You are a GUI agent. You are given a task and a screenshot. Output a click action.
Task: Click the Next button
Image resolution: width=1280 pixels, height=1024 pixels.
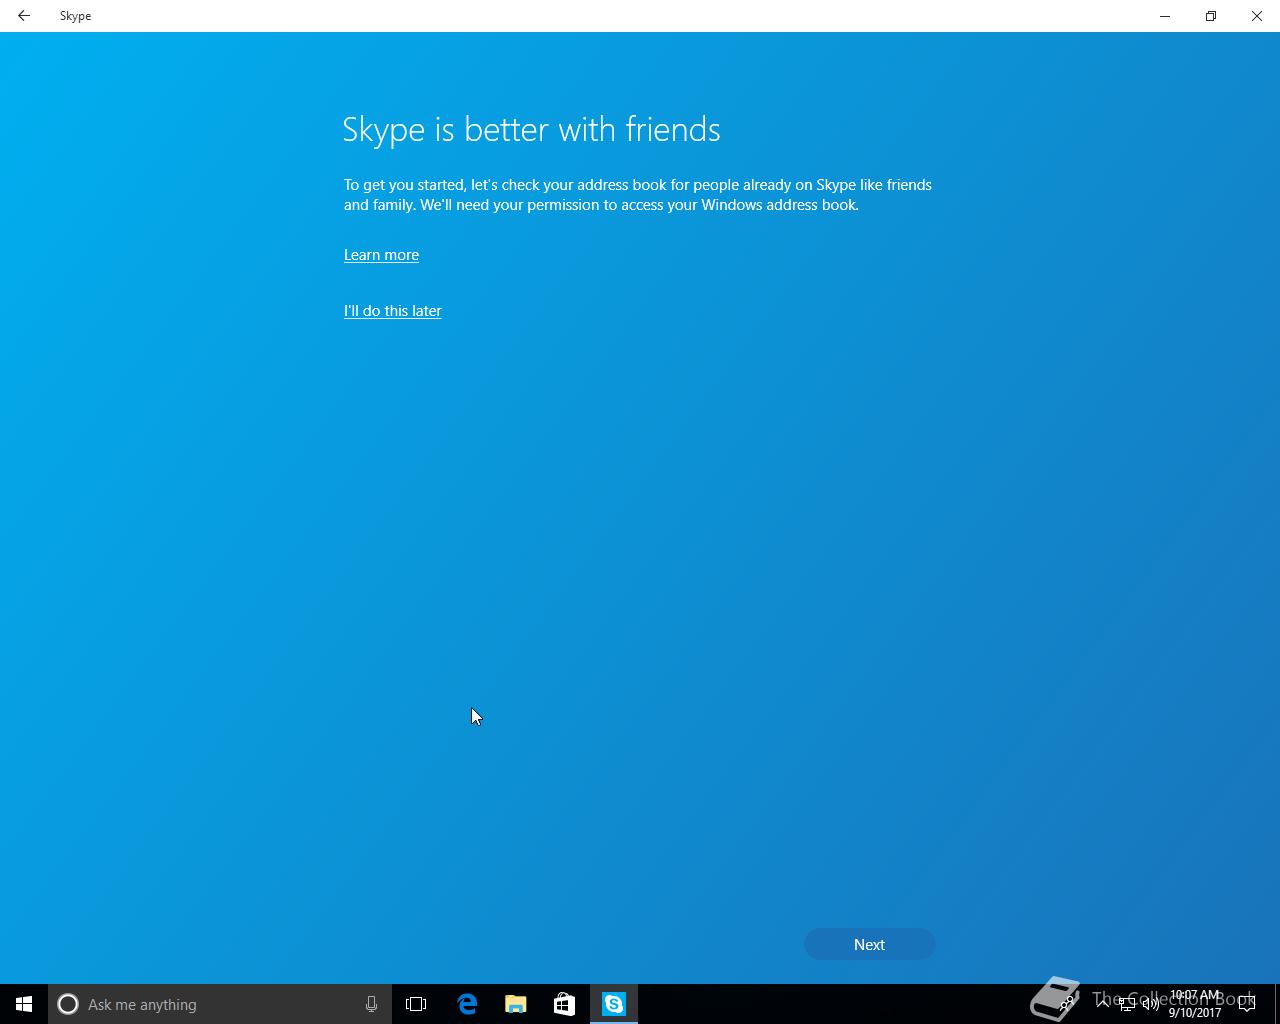(x=869, y=944)
